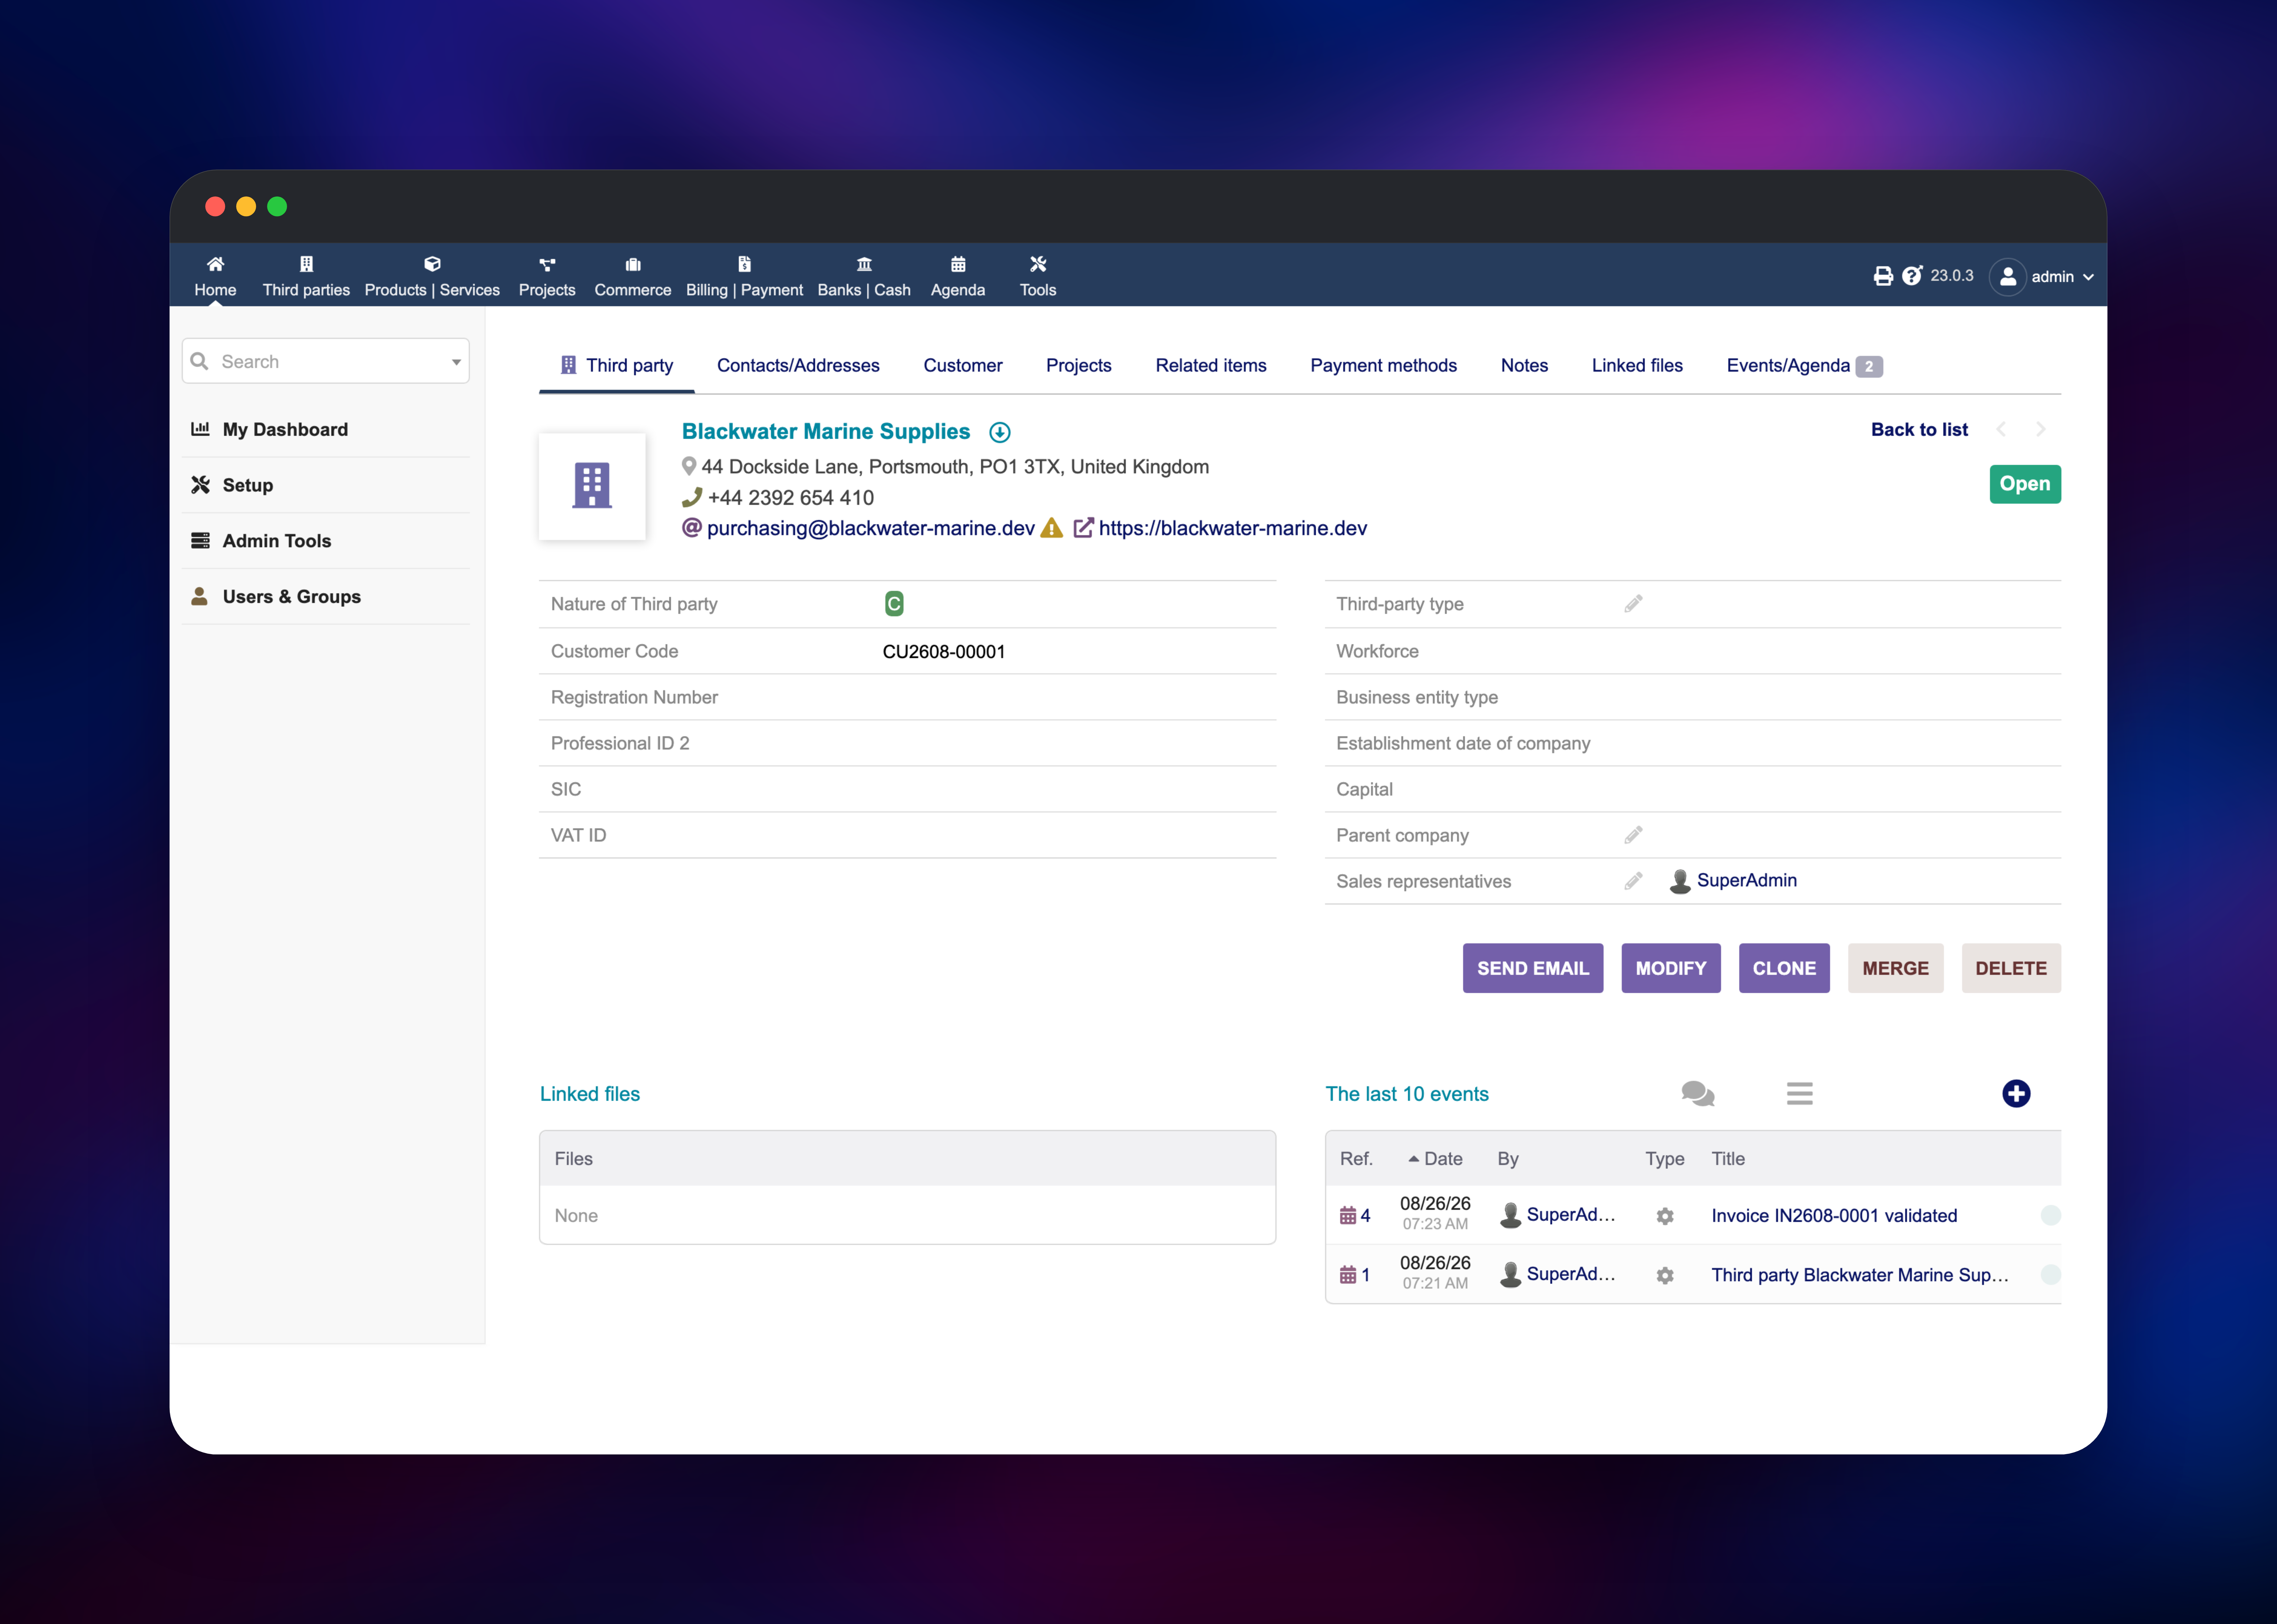The width and height of the screenshot is (2277, 1624).
Task: Click the email warning triangle icon
Action: (x=1051, y=528)
